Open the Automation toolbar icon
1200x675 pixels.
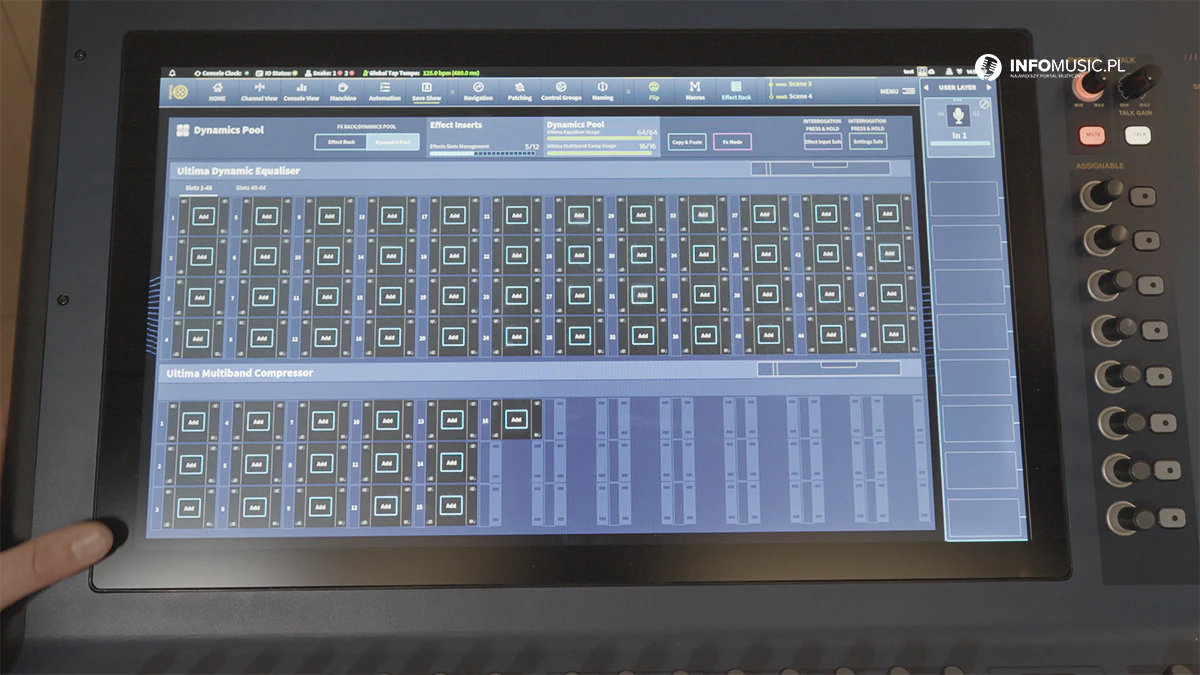385,91
